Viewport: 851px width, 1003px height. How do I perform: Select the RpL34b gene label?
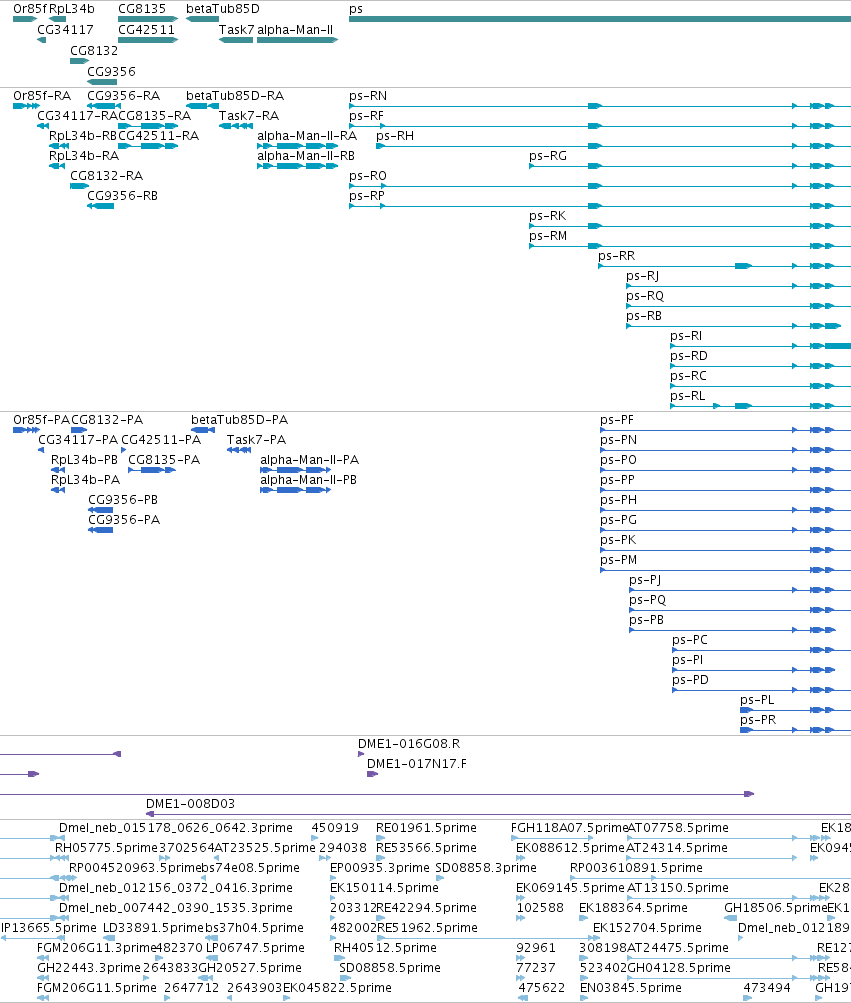click(72, 9)
